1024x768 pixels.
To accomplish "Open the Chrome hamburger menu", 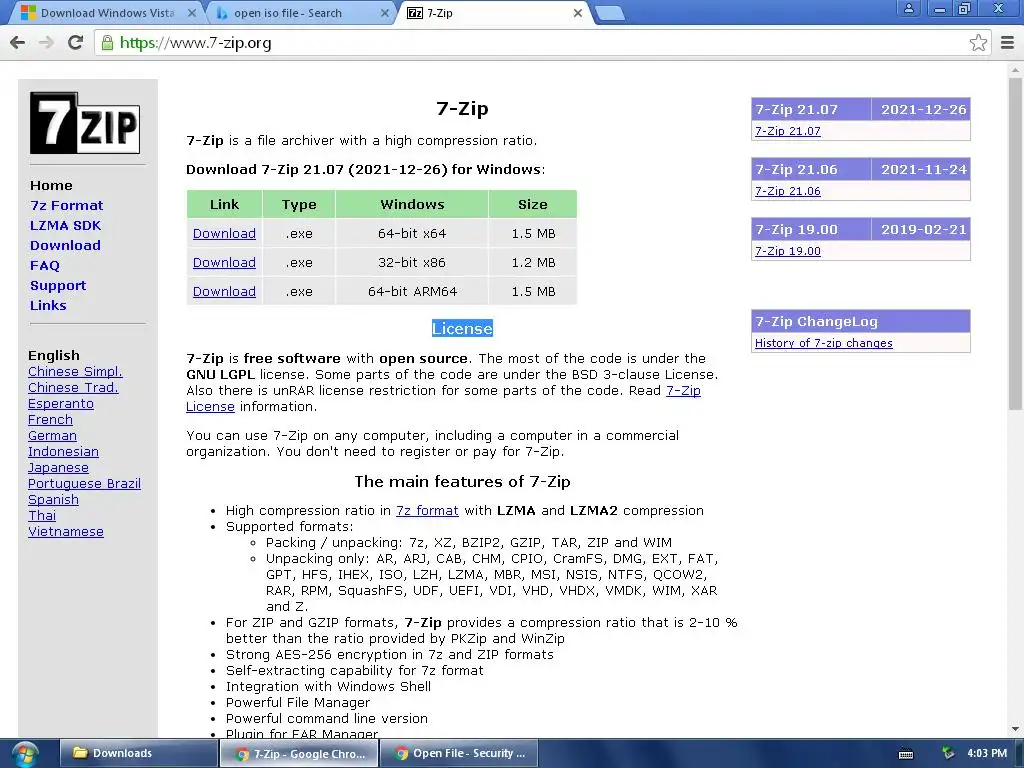I will (1008, 43).
